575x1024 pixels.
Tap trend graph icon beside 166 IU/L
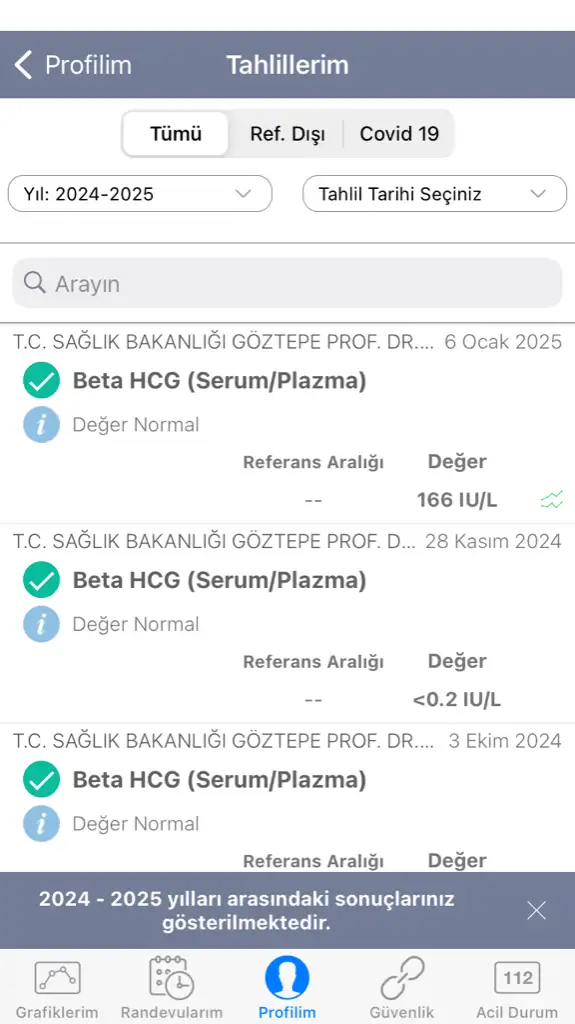(551, 500)
